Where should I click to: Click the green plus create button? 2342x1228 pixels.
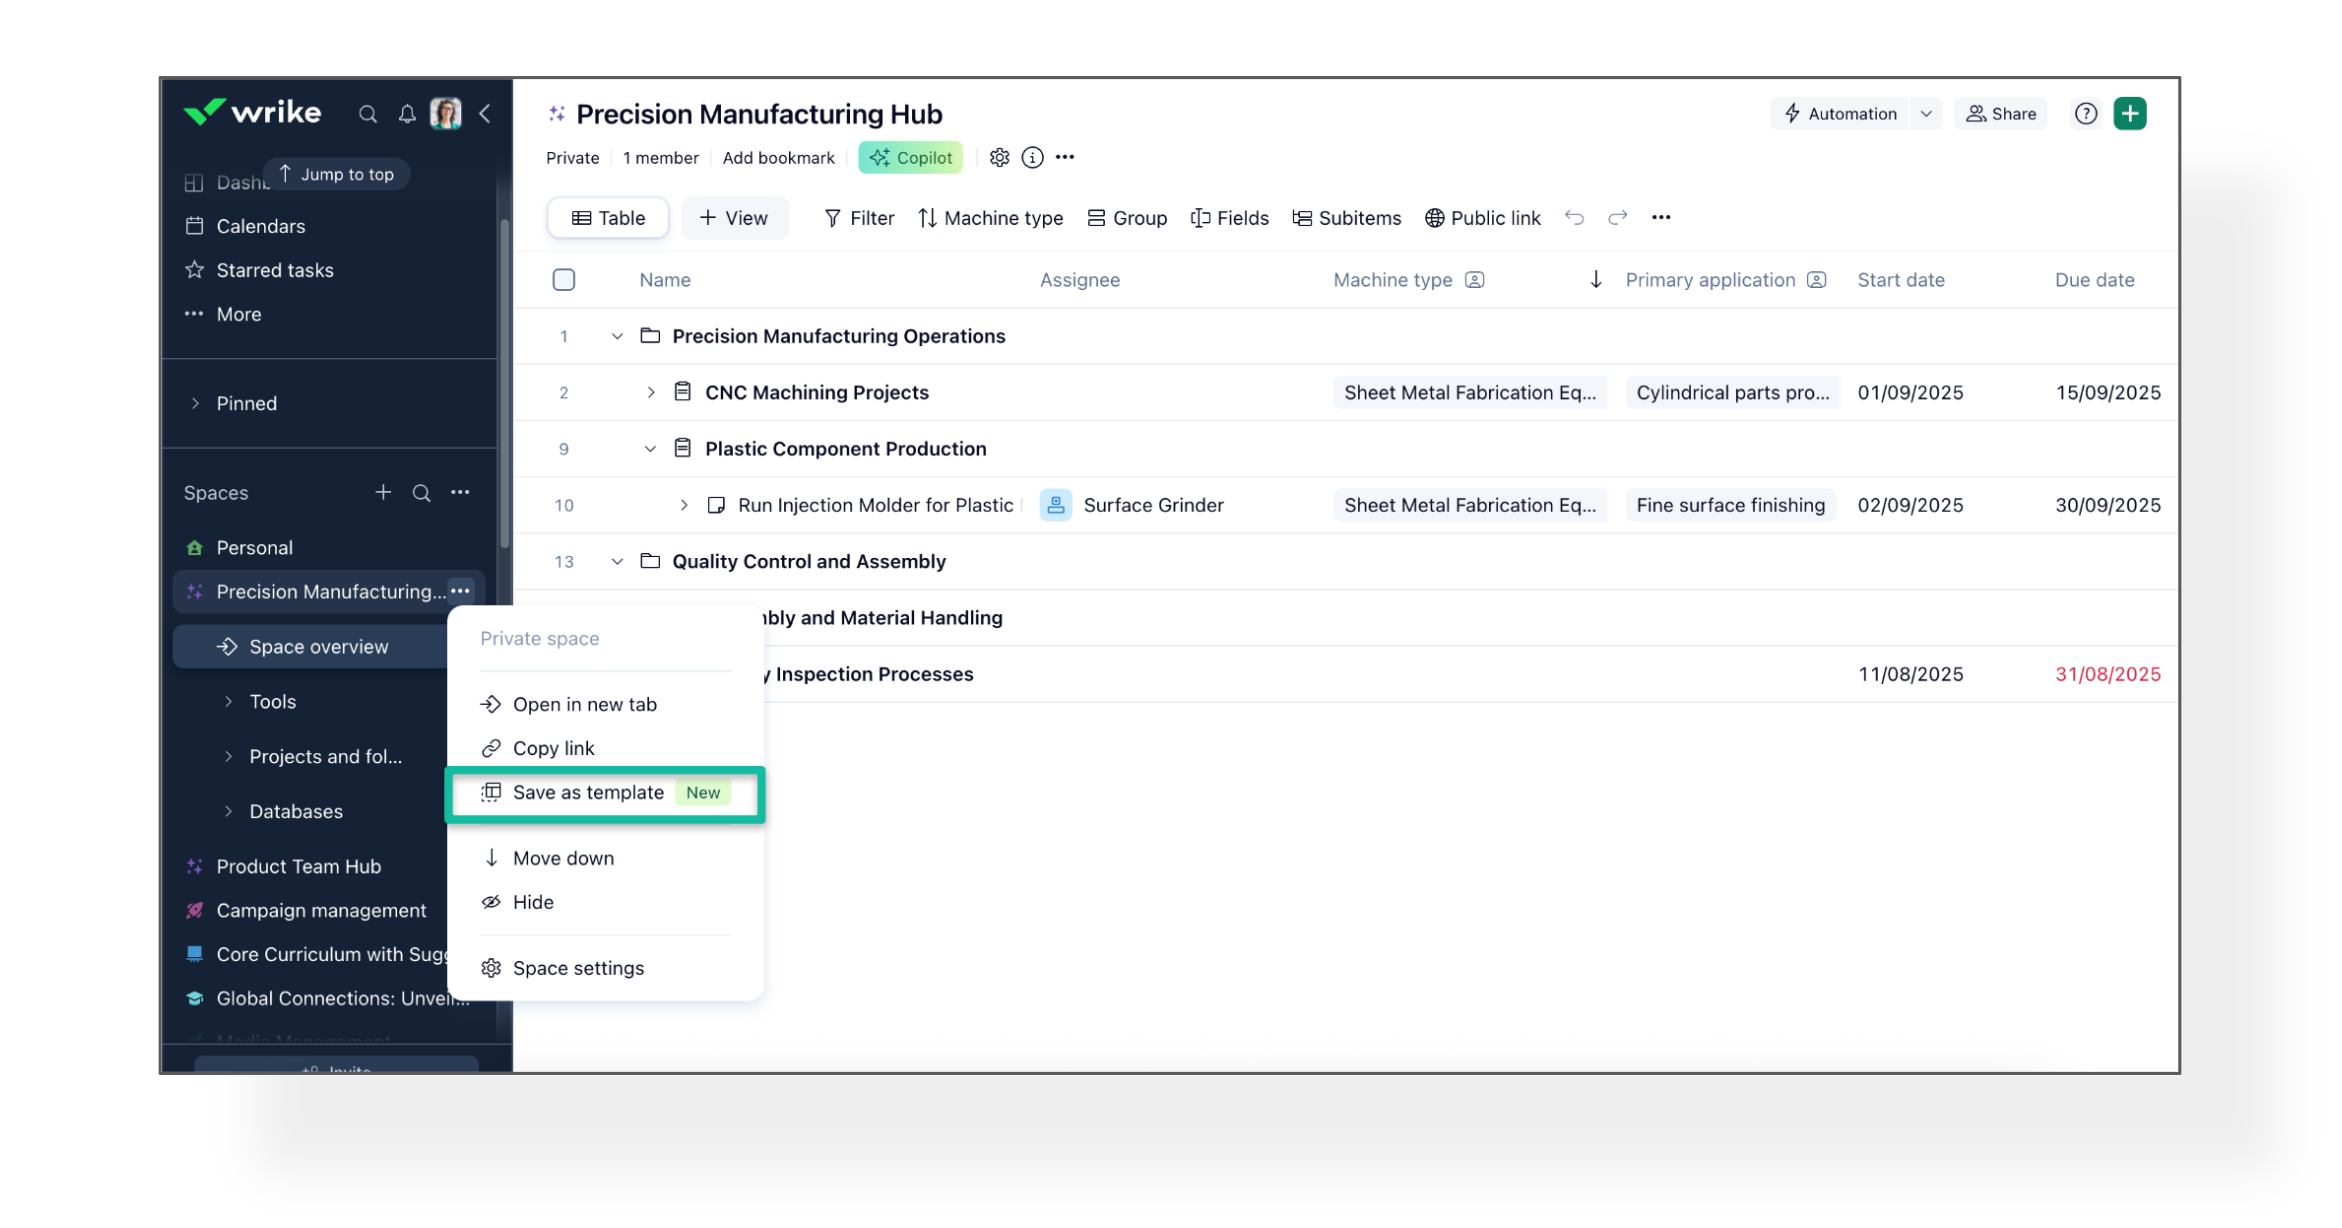click(x=2129, y=114)
